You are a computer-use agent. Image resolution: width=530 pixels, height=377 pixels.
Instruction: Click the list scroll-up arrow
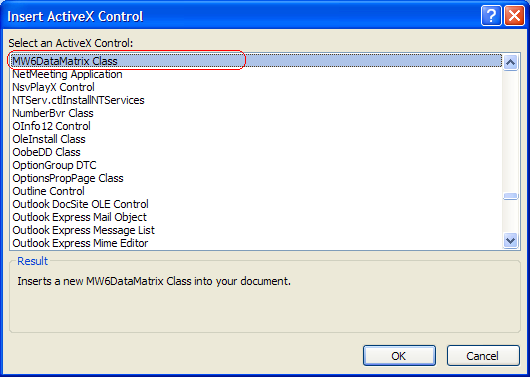(510, 63)
